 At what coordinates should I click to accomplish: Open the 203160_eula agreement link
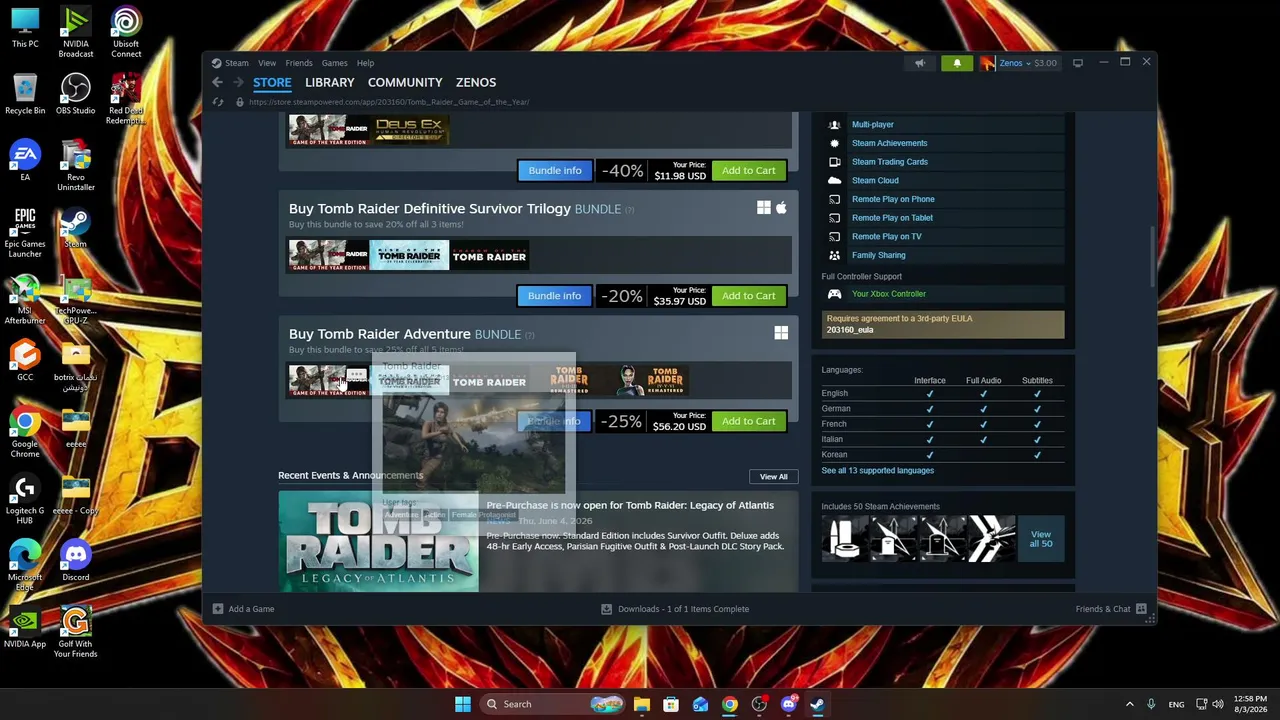(850, 330)
